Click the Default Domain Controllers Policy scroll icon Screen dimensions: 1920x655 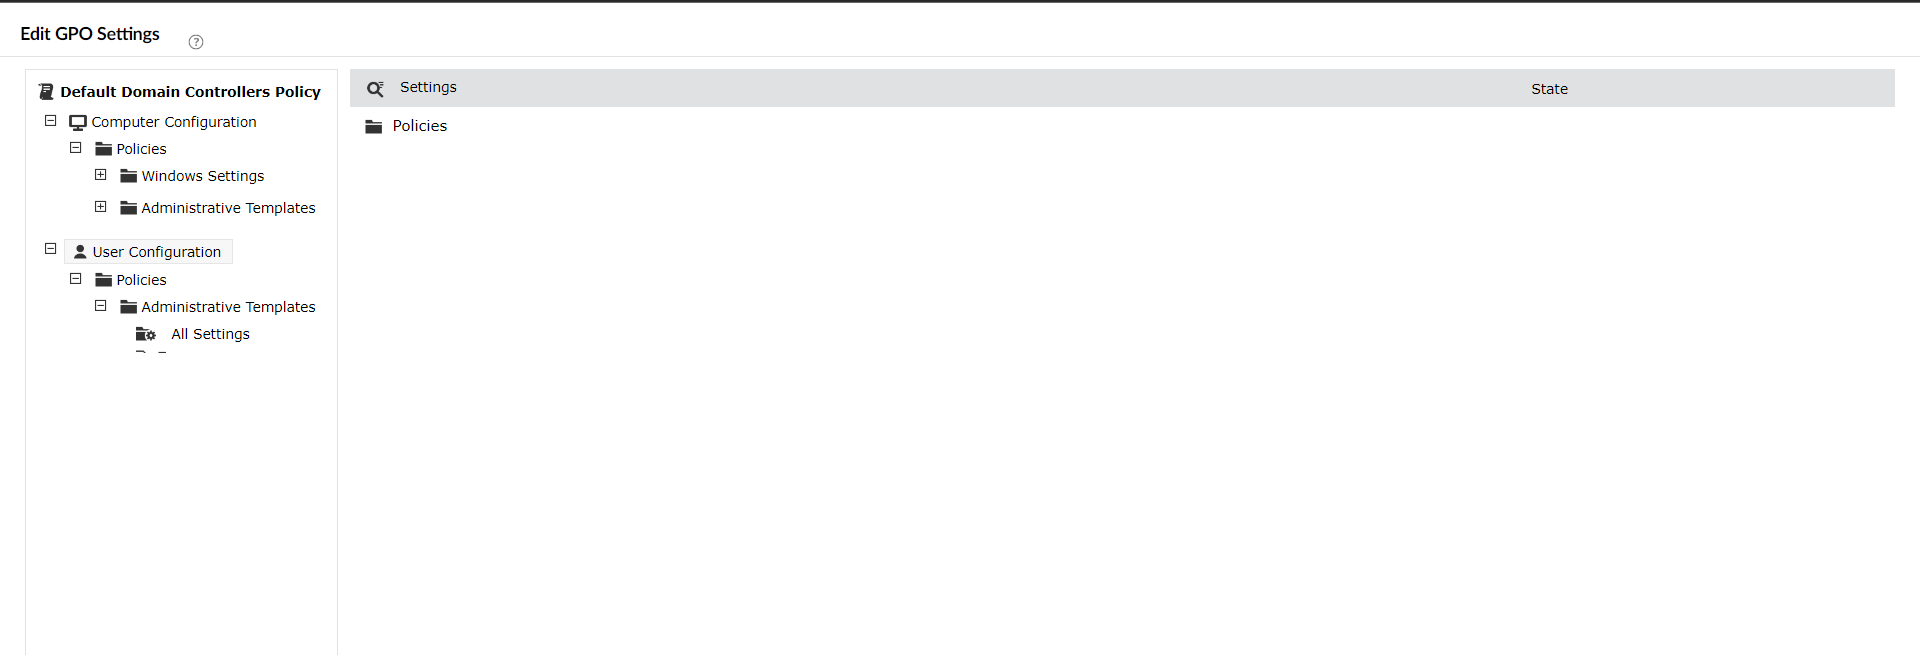(46, 92)
